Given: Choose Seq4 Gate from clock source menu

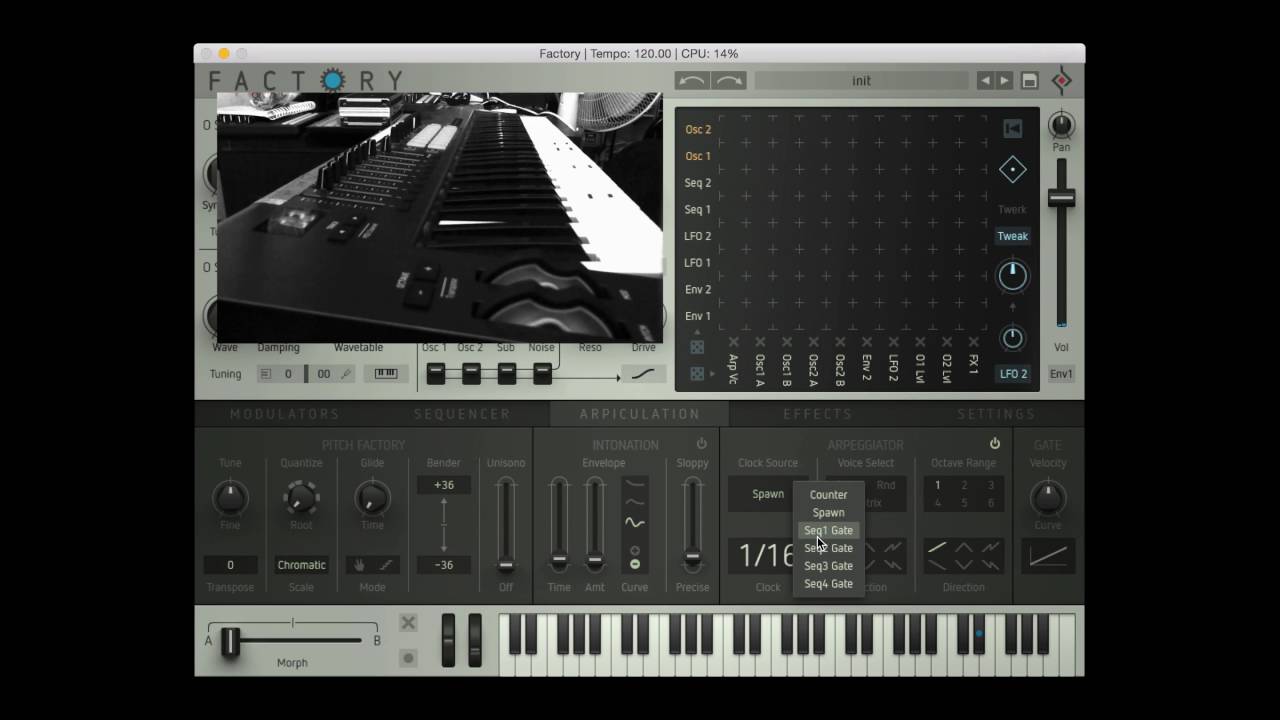Looking at the screenshot, I should (828, 584).
